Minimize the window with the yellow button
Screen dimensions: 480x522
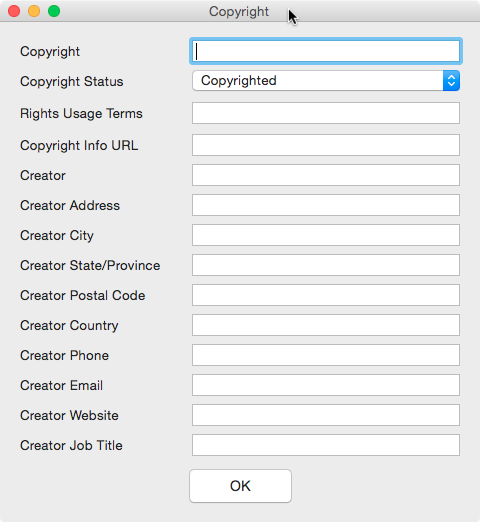click(x=34, y=11)
